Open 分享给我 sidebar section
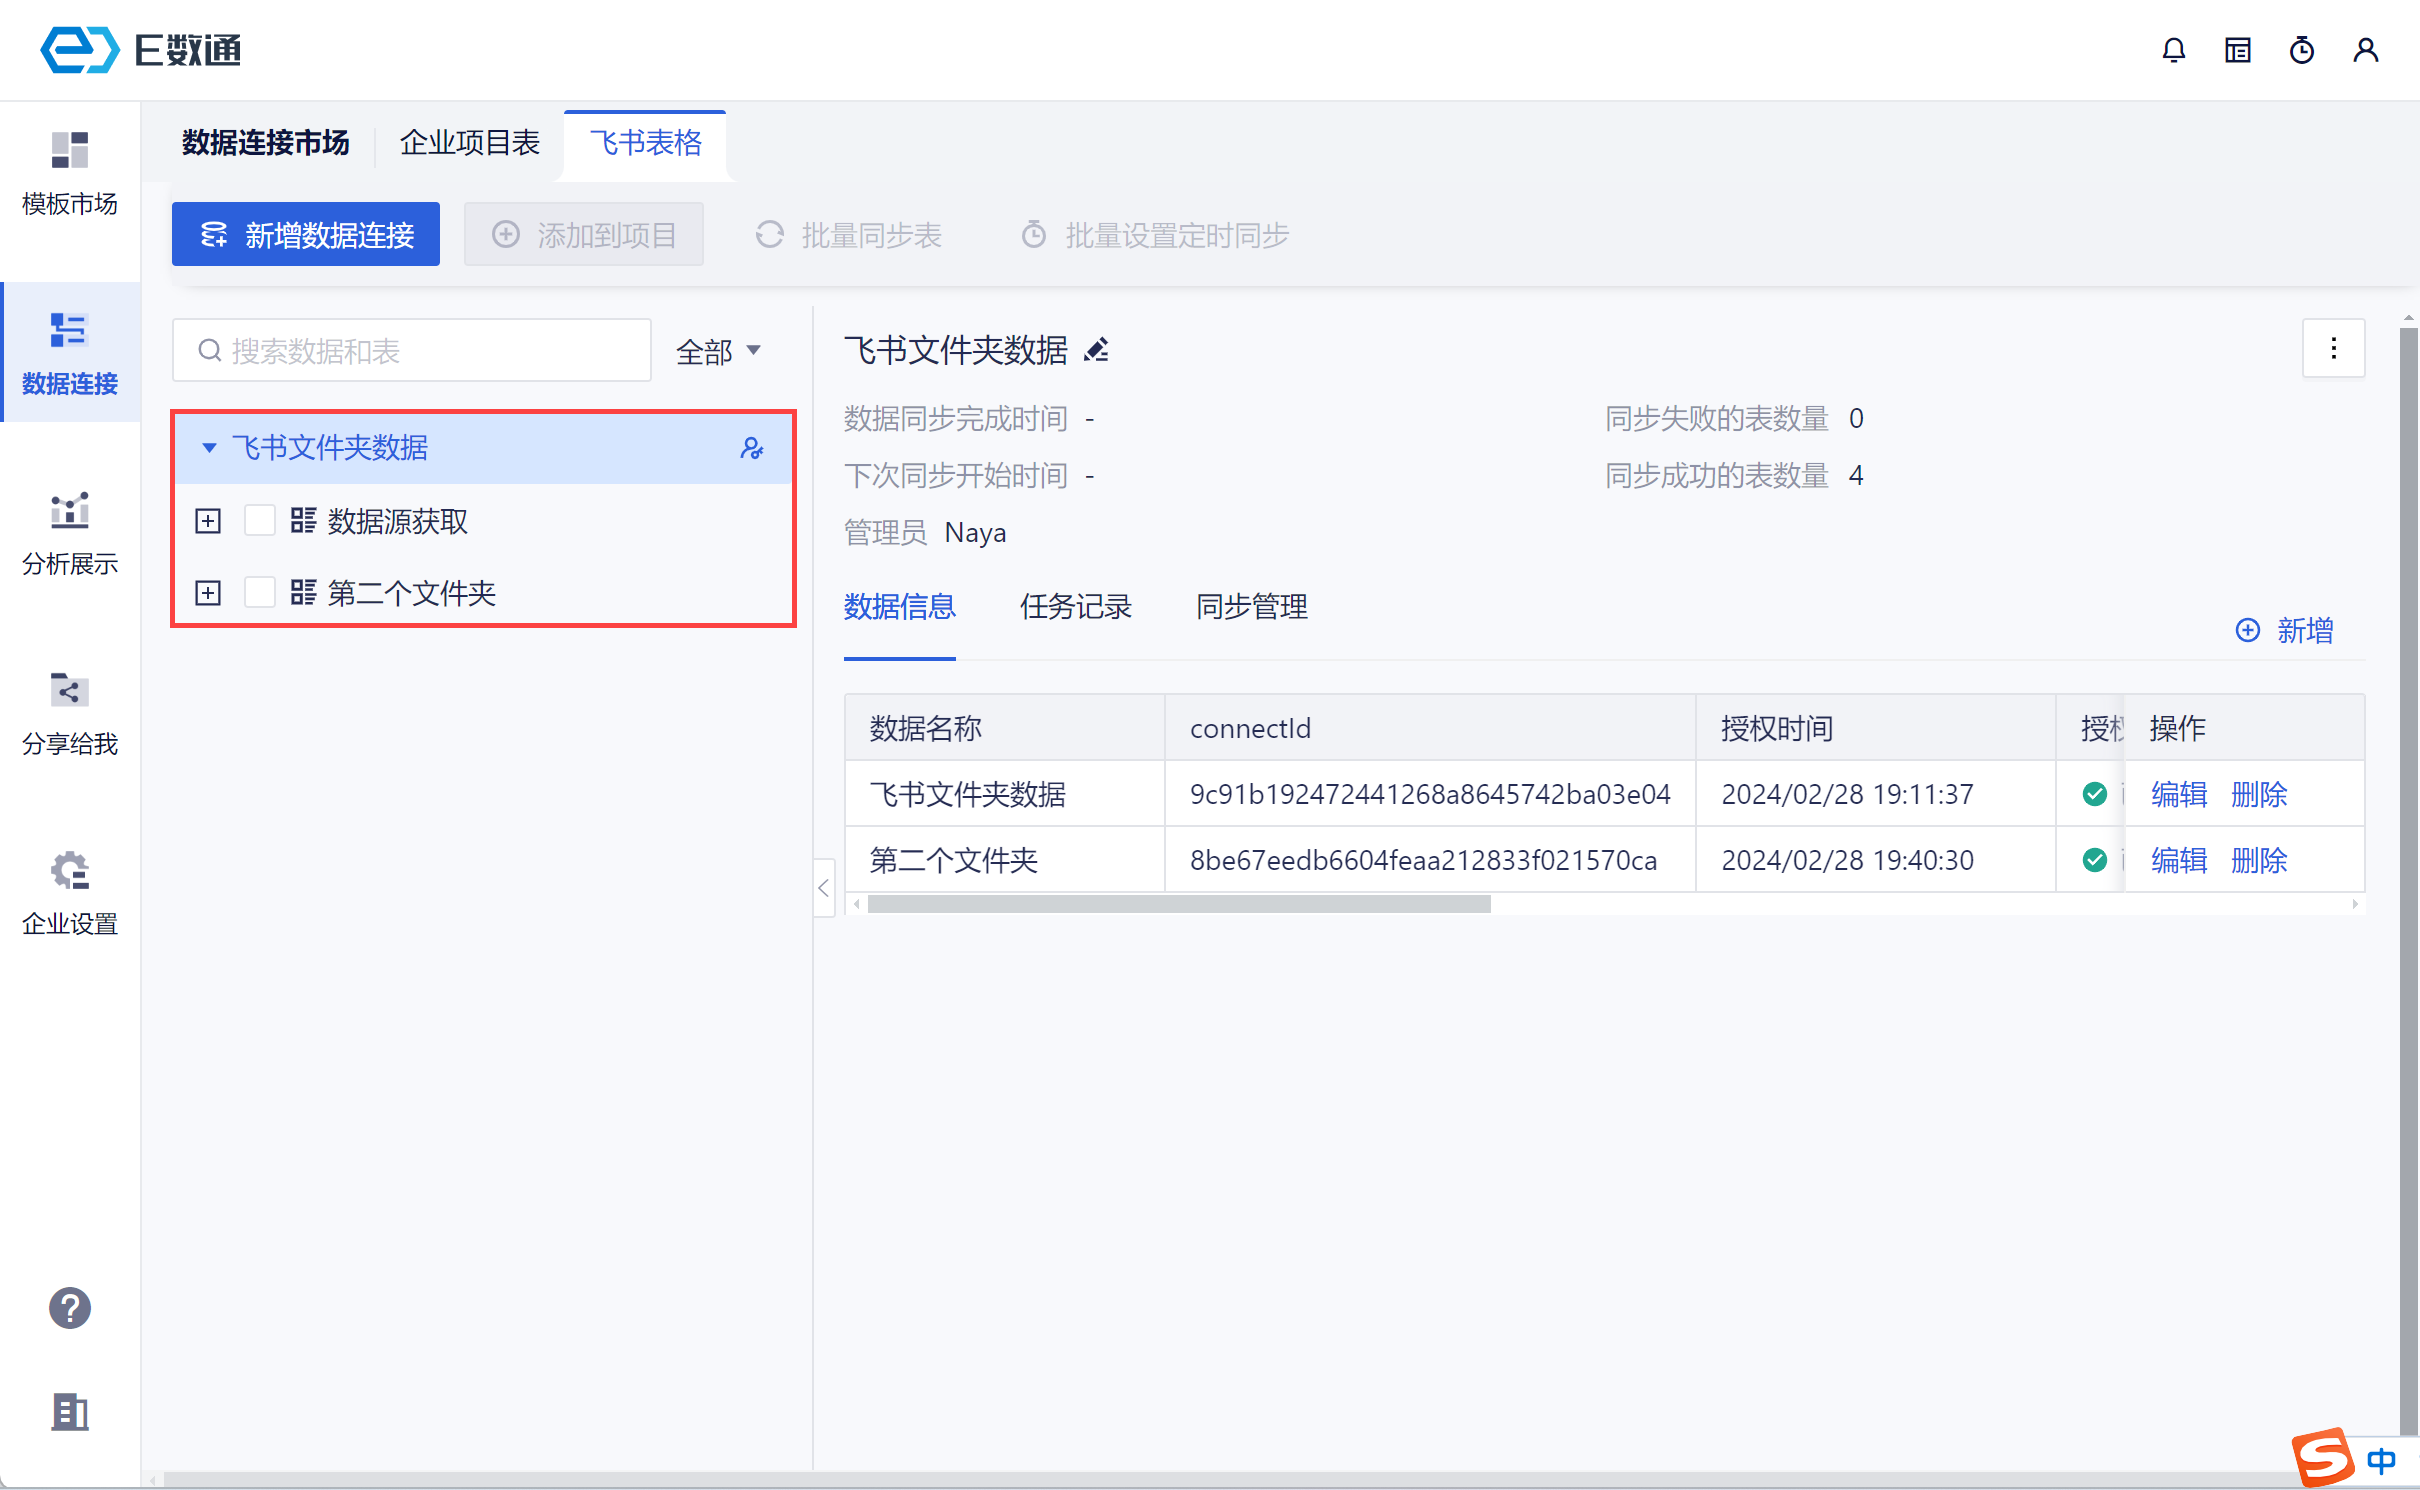 pos(70,713)
